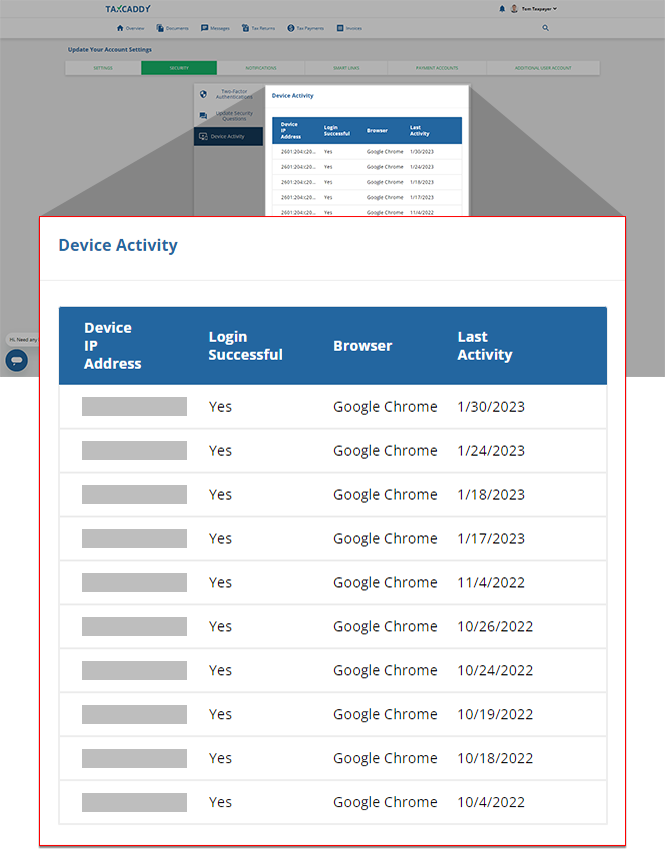The image size is (665, 852).
Task: Click Yes in the 10/4/2022 row
Action: click(220, 803)
